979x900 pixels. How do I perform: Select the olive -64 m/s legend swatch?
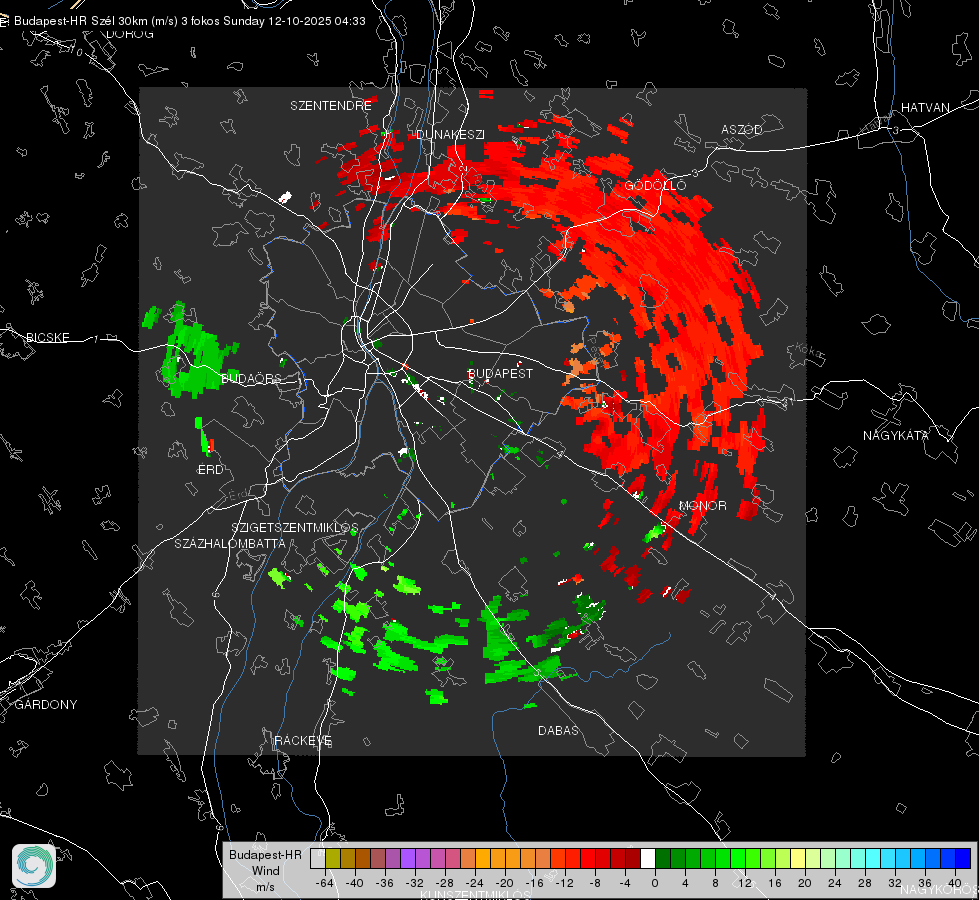[333, 859]
